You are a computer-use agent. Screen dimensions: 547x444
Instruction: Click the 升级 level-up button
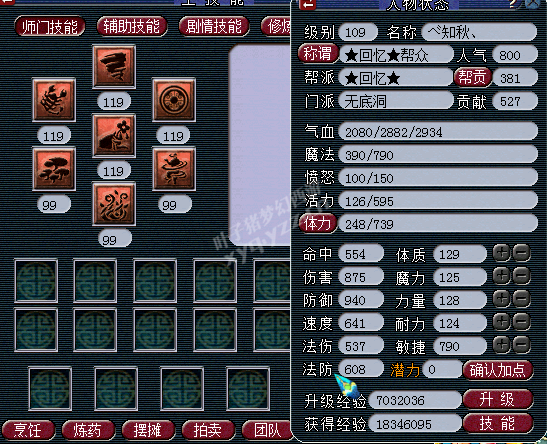(498, 399)
